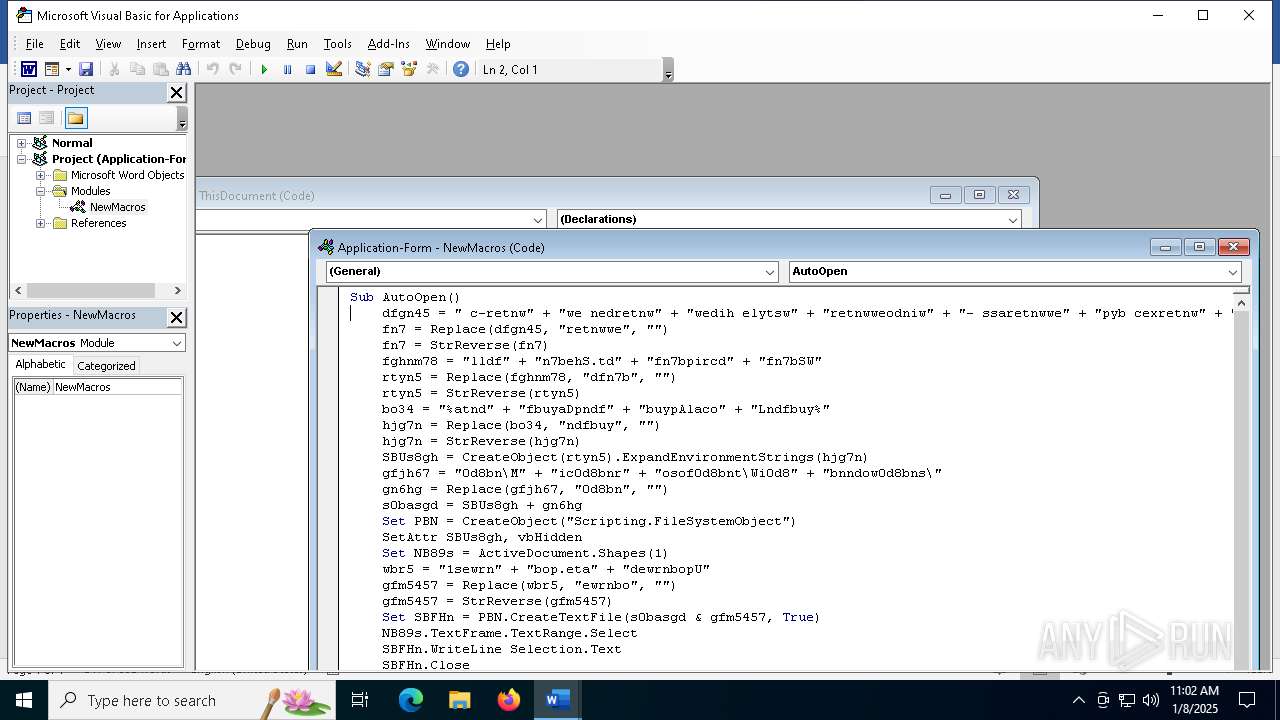Select the NewMacros module in tree

117,207
